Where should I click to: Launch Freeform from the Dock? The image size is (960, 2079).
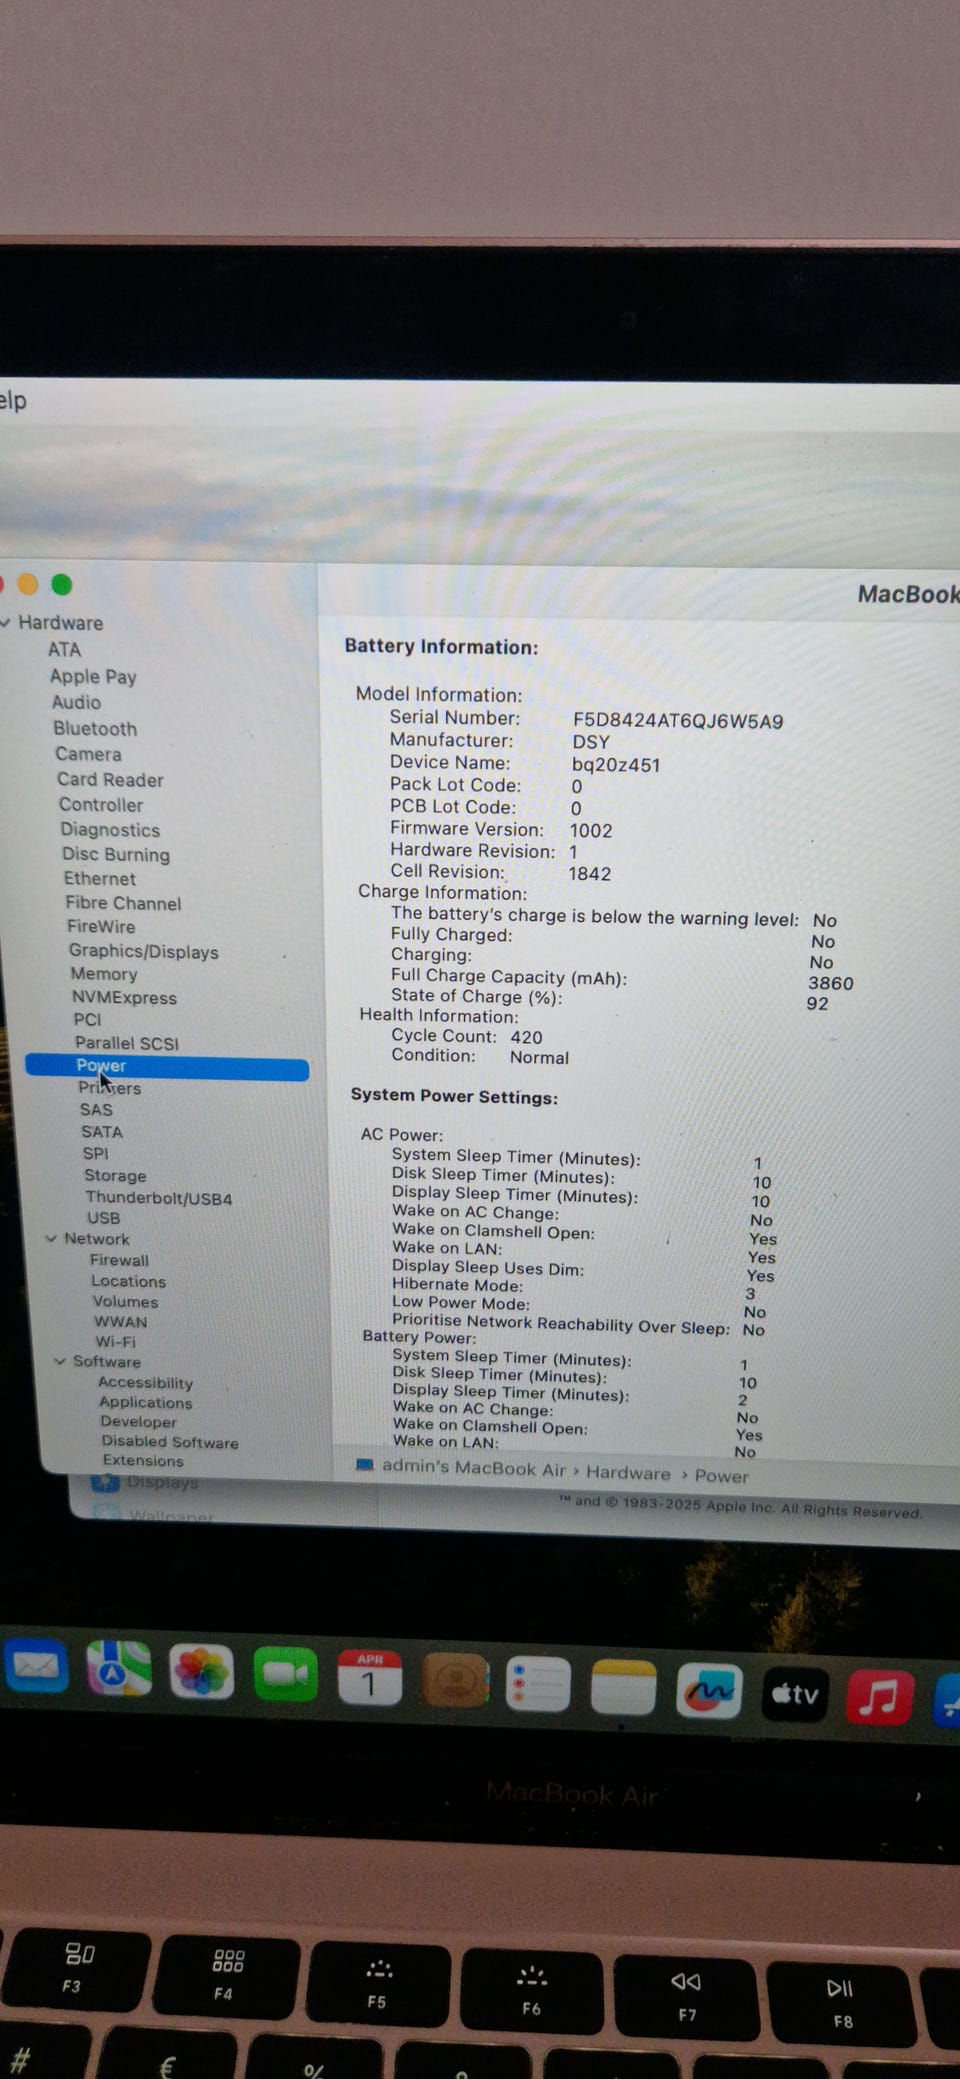coord(709,1691)
